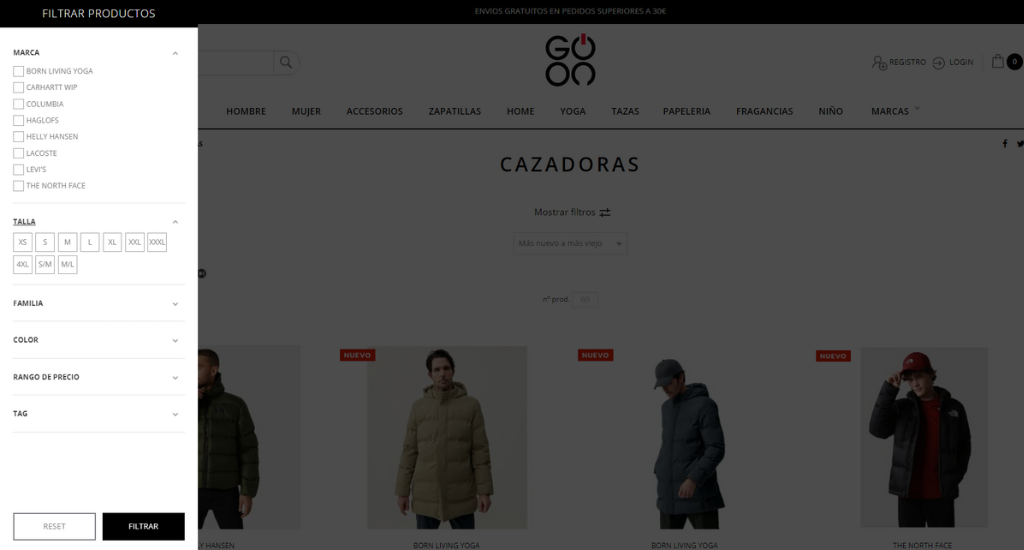1024x550 pixels.
Task: Check the Born Living Yoga brand
Action: point(18,71)
